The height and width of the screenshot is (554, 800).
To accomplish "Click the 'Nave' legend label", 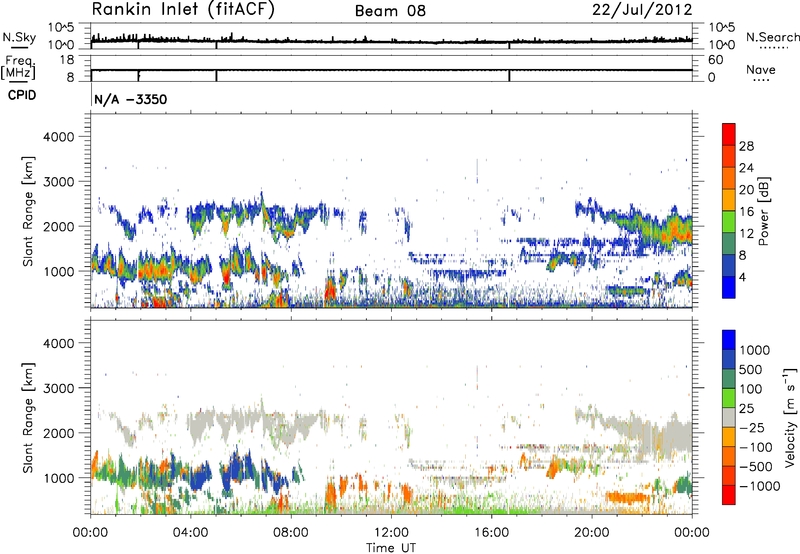I will coord(760,69).
